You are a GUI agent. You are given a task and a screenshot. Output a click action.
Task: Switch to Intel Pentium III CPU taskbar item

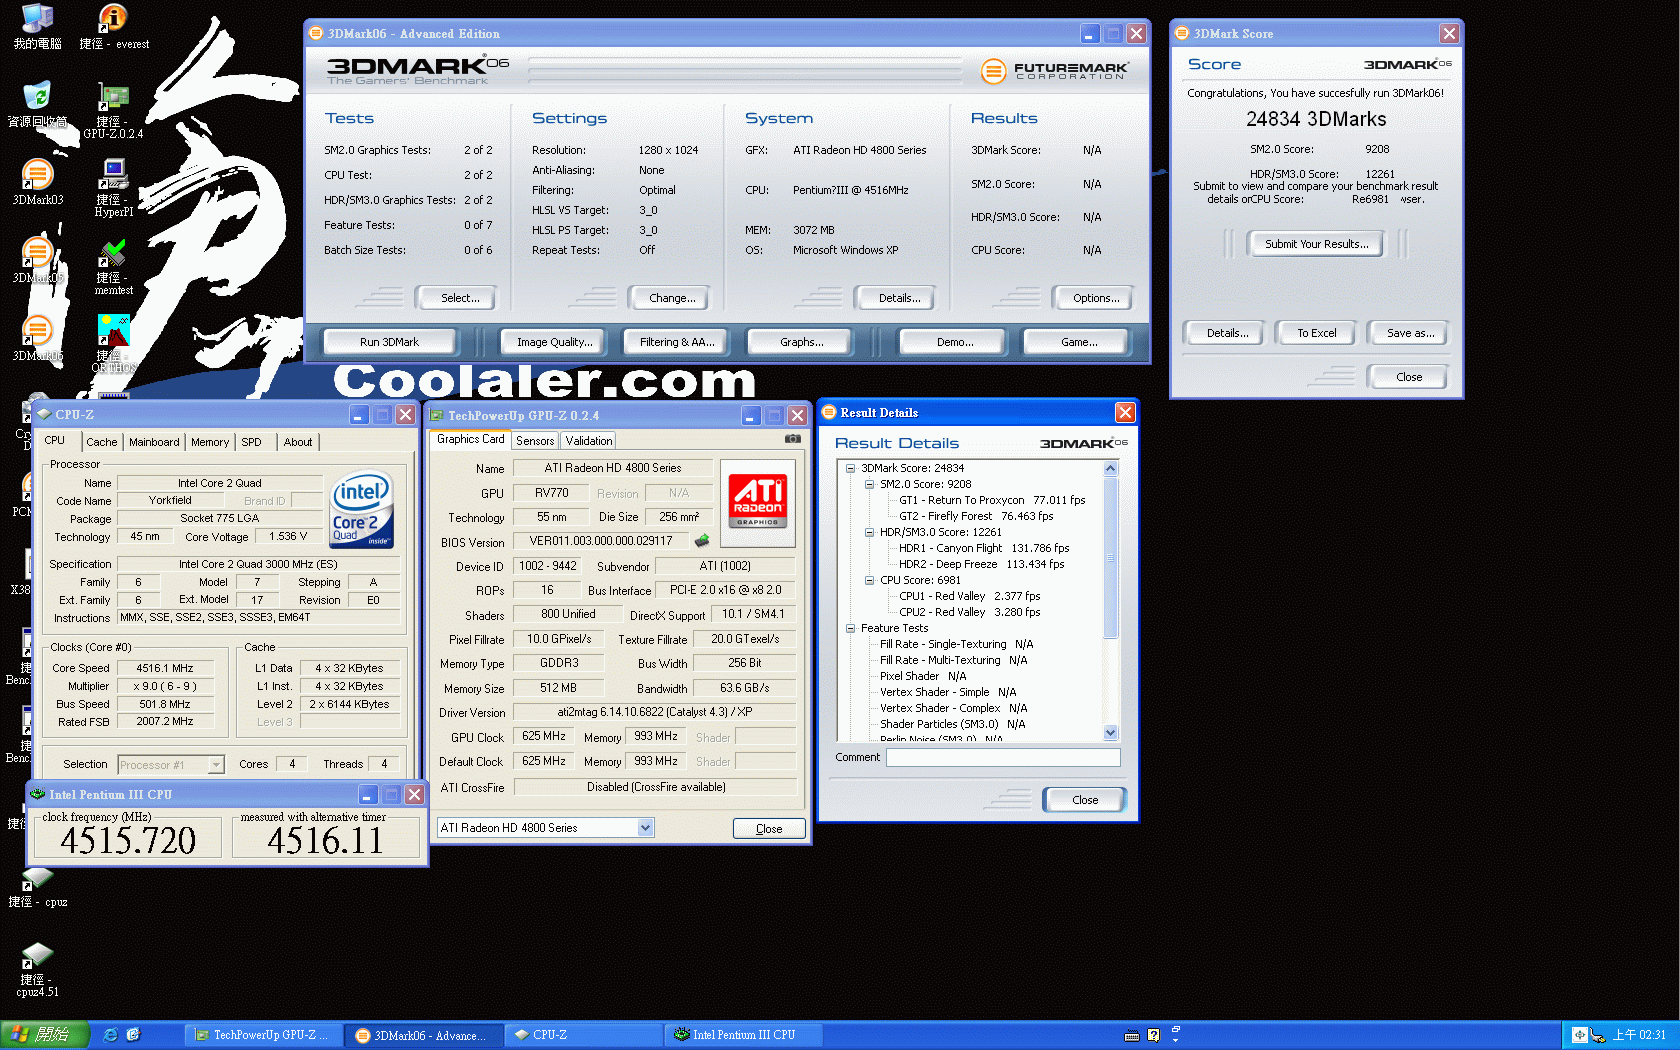click(x=744, y=1035)
